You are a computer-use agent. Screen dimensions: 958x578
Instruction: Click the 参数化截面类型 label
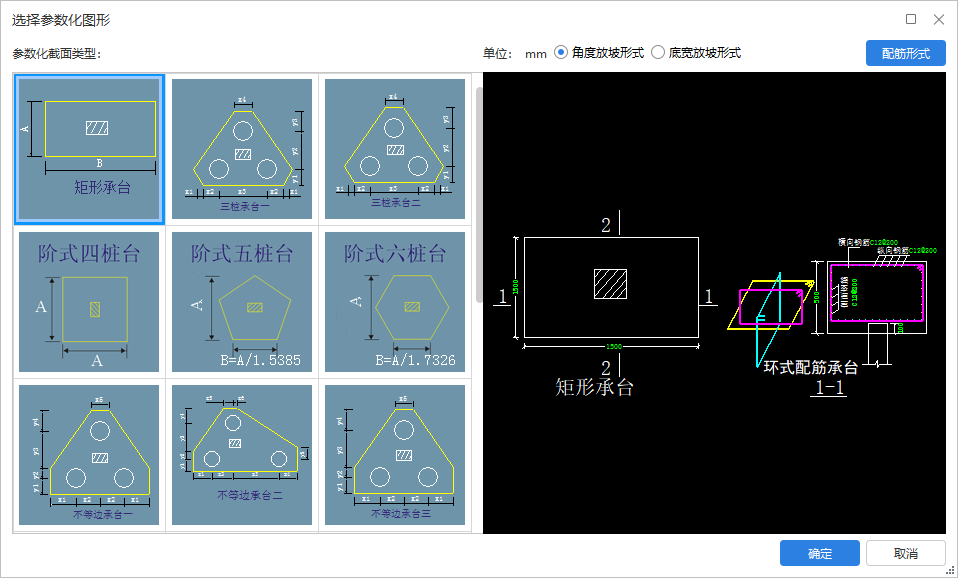click(x=56, y=54)
